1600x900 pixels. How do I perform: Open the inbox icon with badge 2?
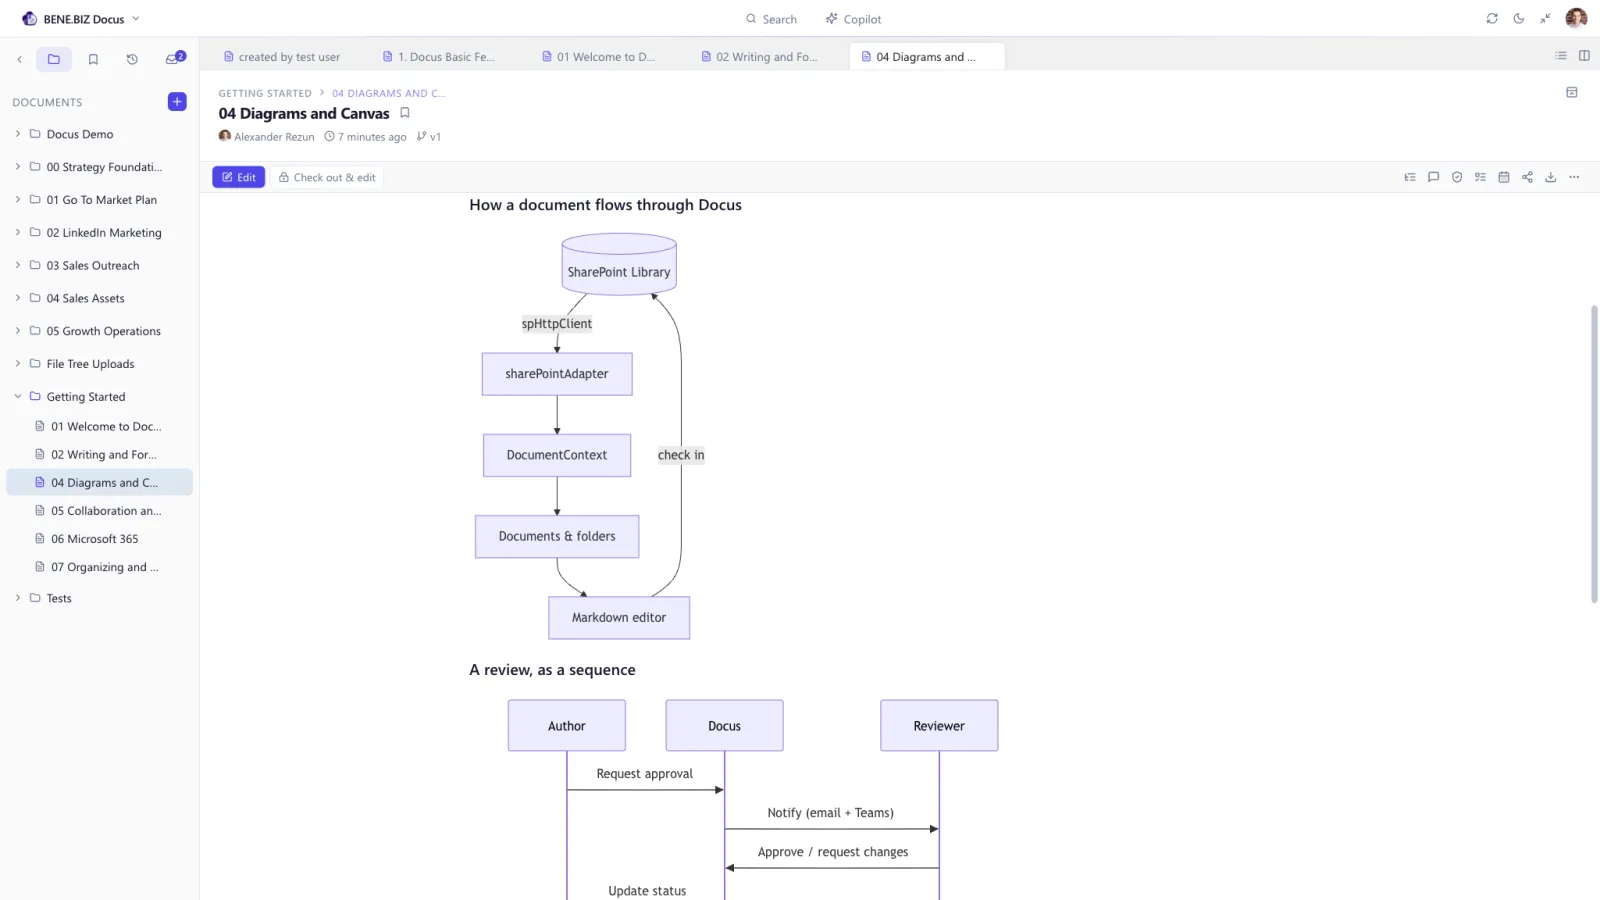(x=173, y=59)
